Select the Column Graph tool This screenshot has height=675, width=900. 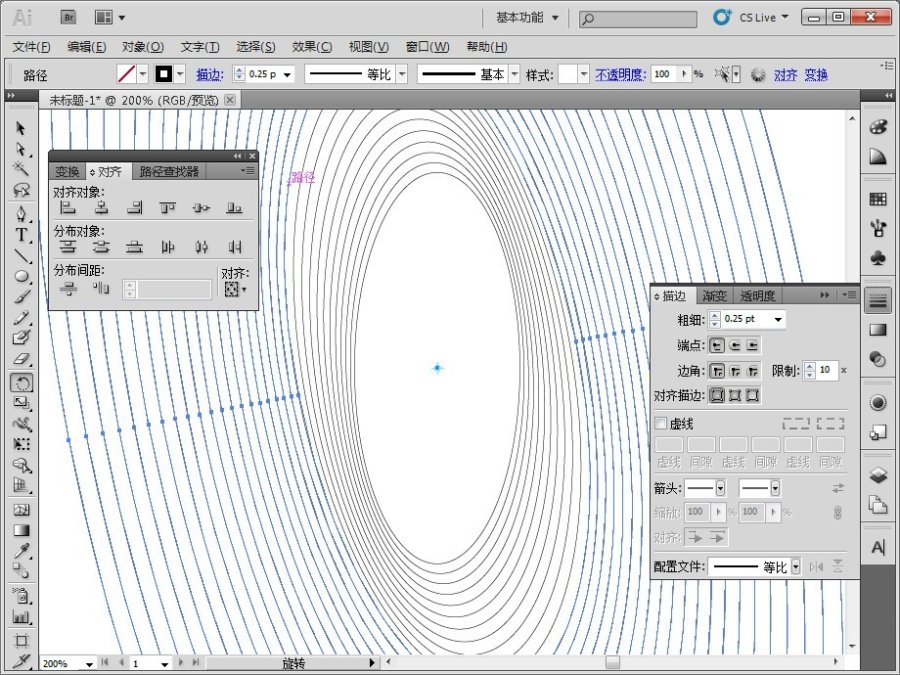click(21, 618)
